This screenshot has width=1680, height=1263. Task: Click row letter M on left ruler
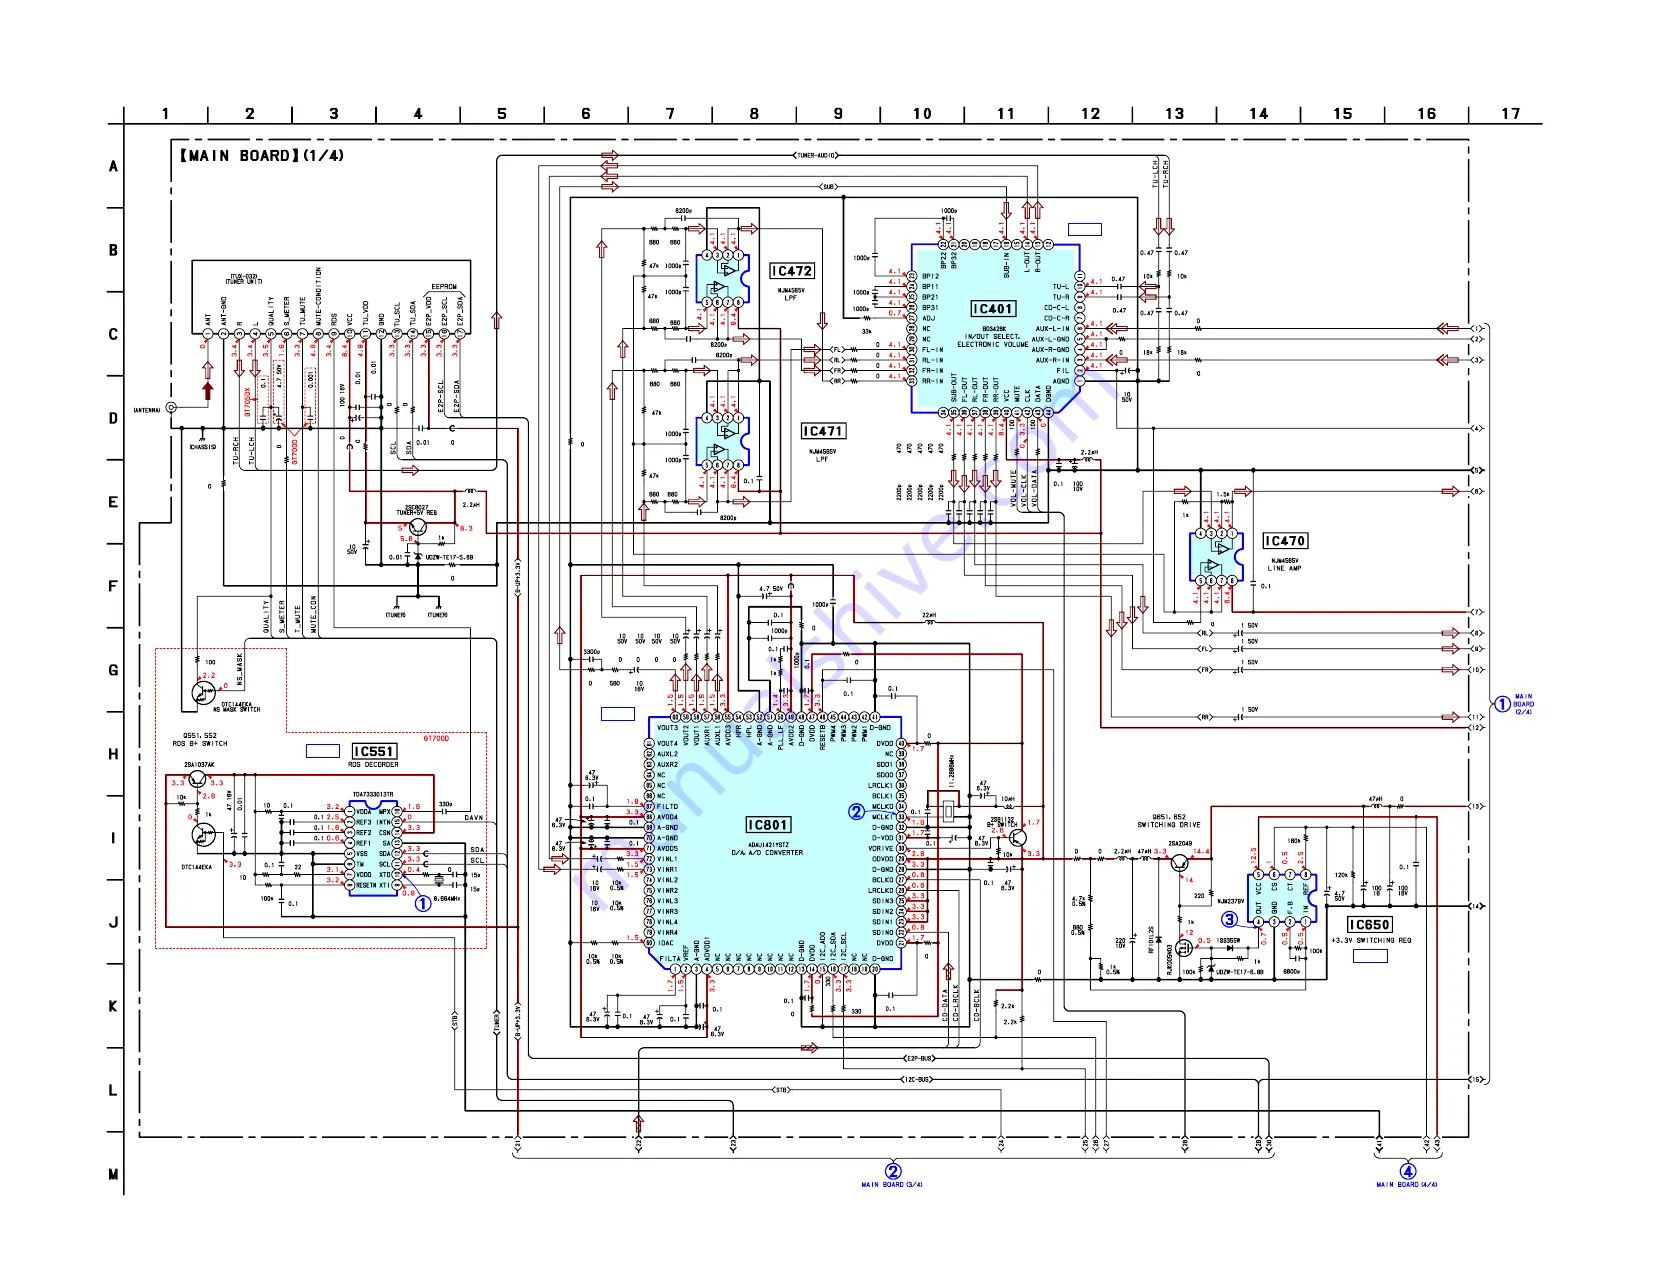pyautogui.click(x=113, y=1174)
